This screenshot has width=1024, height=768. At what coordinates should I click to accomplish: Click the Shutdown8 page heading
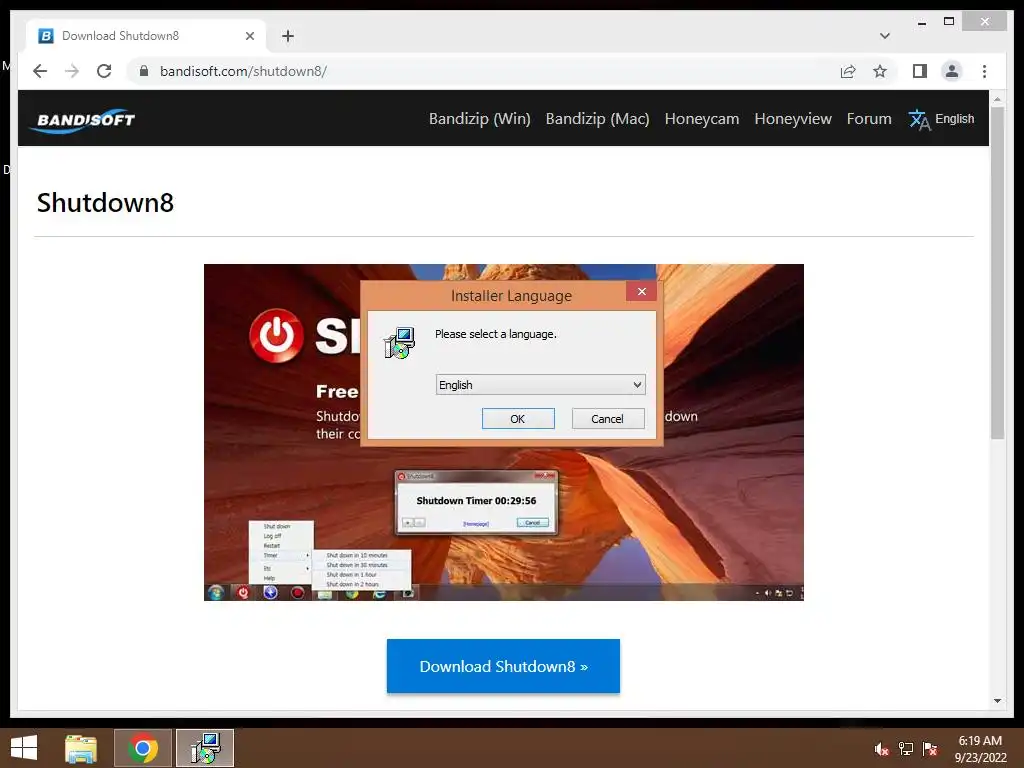[105, 202]
